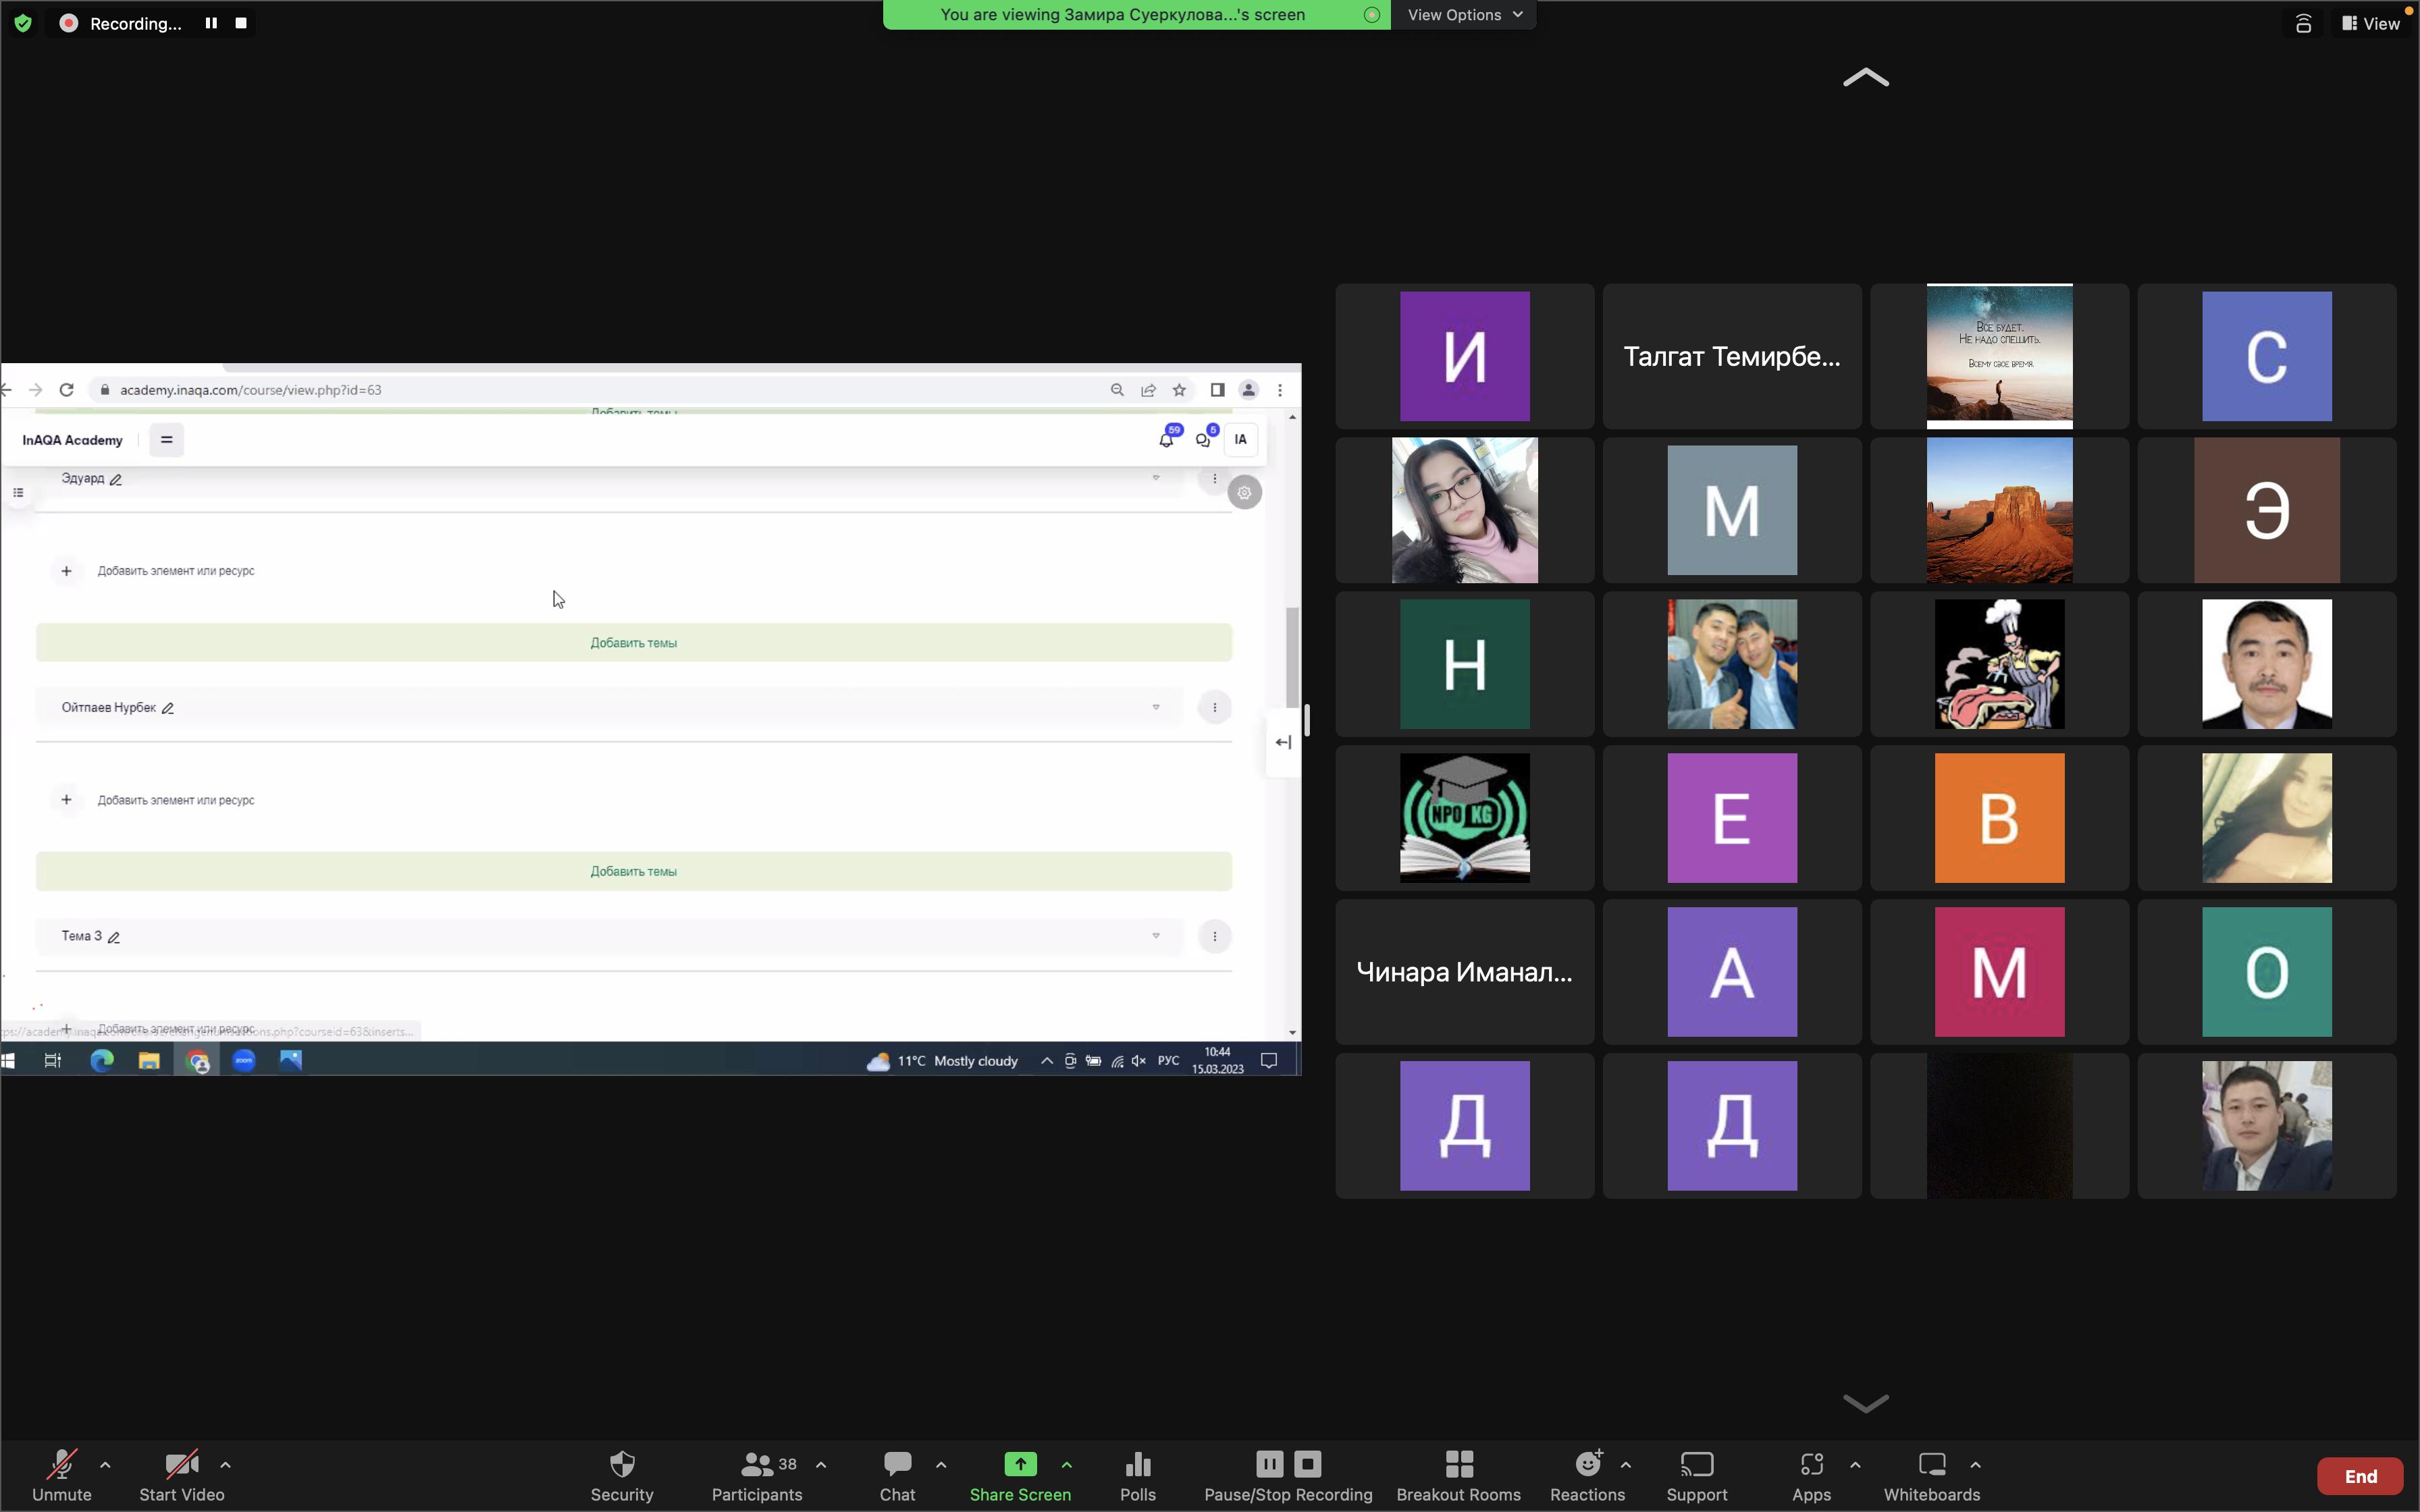
Task: Open messages chat bubble icon
Action: pos(1204,439)
